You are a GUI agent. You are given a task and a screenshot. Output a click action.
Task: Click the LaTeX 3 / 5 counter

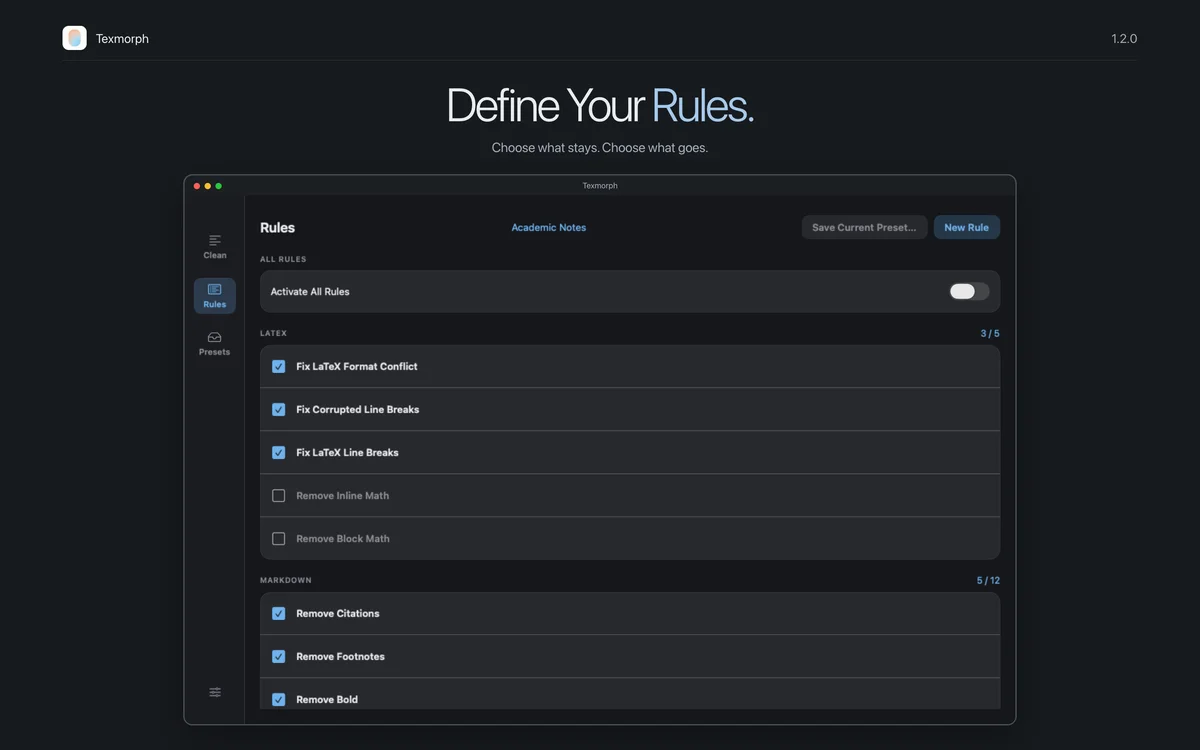click(x=990, y=333)
